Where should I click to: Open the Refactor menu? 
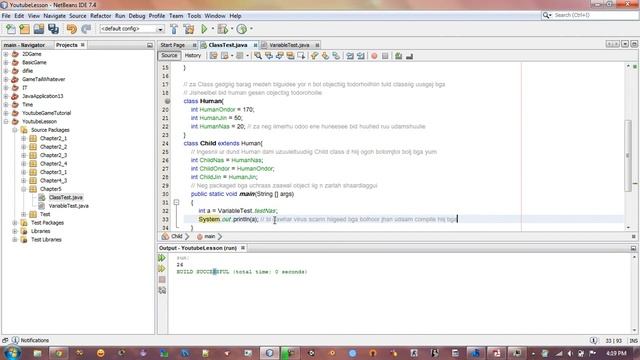100,16
